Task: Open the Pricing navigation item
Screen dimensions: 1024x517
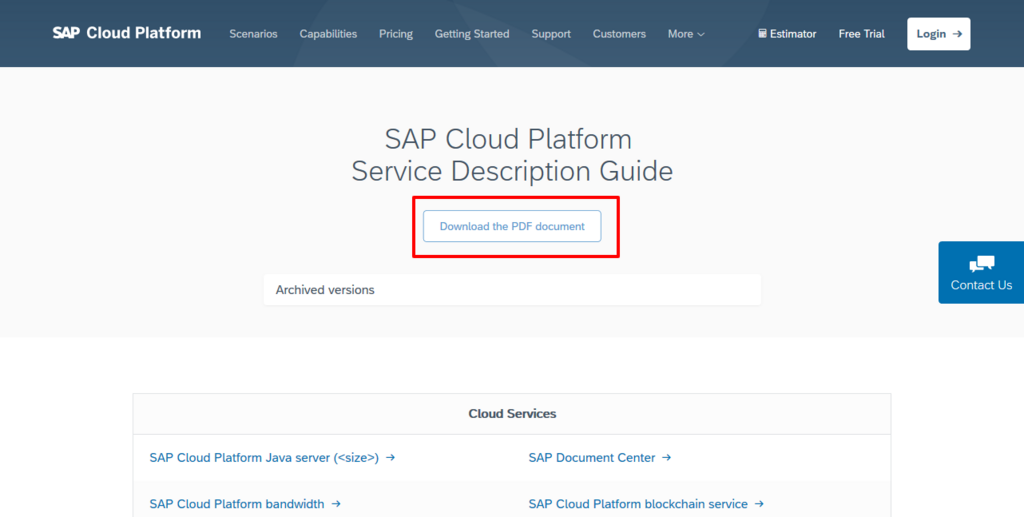Action: [396, 34]
